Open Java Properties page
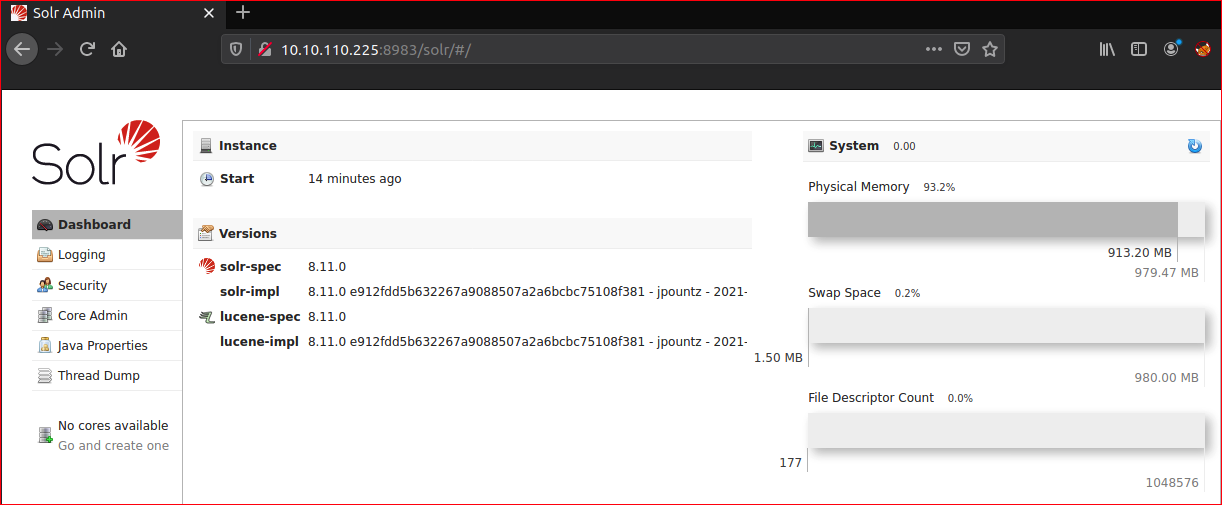 pos(107,345)
